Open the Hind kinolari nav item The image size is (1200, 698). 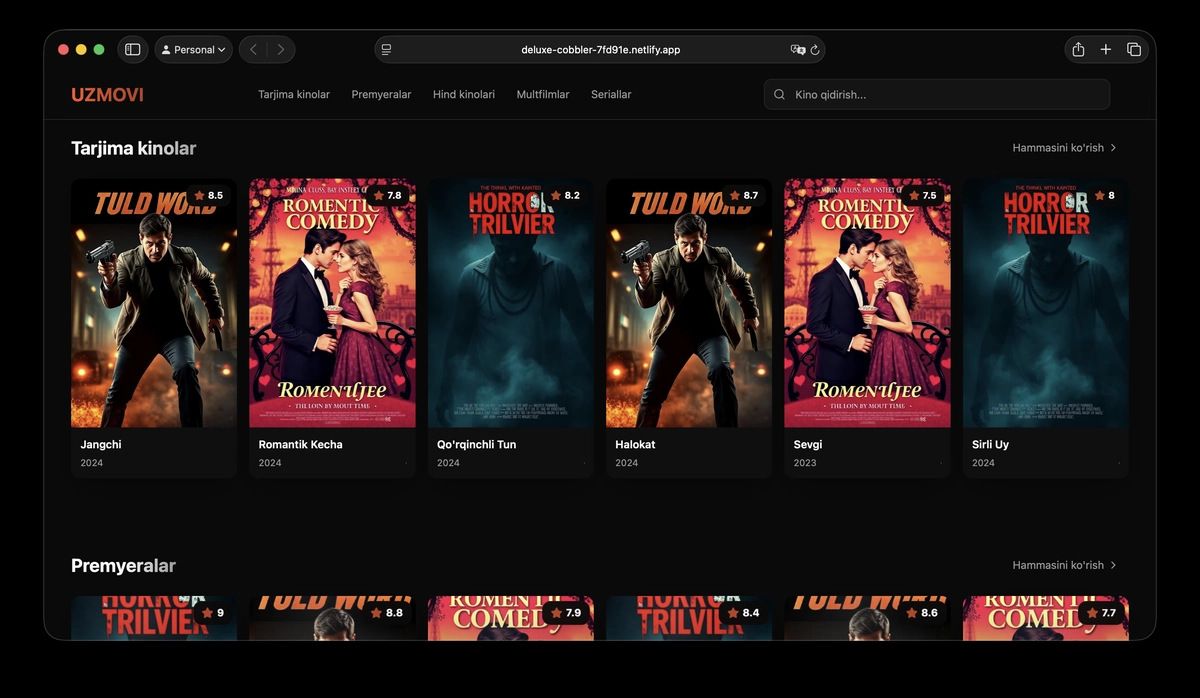pos(464,94)
